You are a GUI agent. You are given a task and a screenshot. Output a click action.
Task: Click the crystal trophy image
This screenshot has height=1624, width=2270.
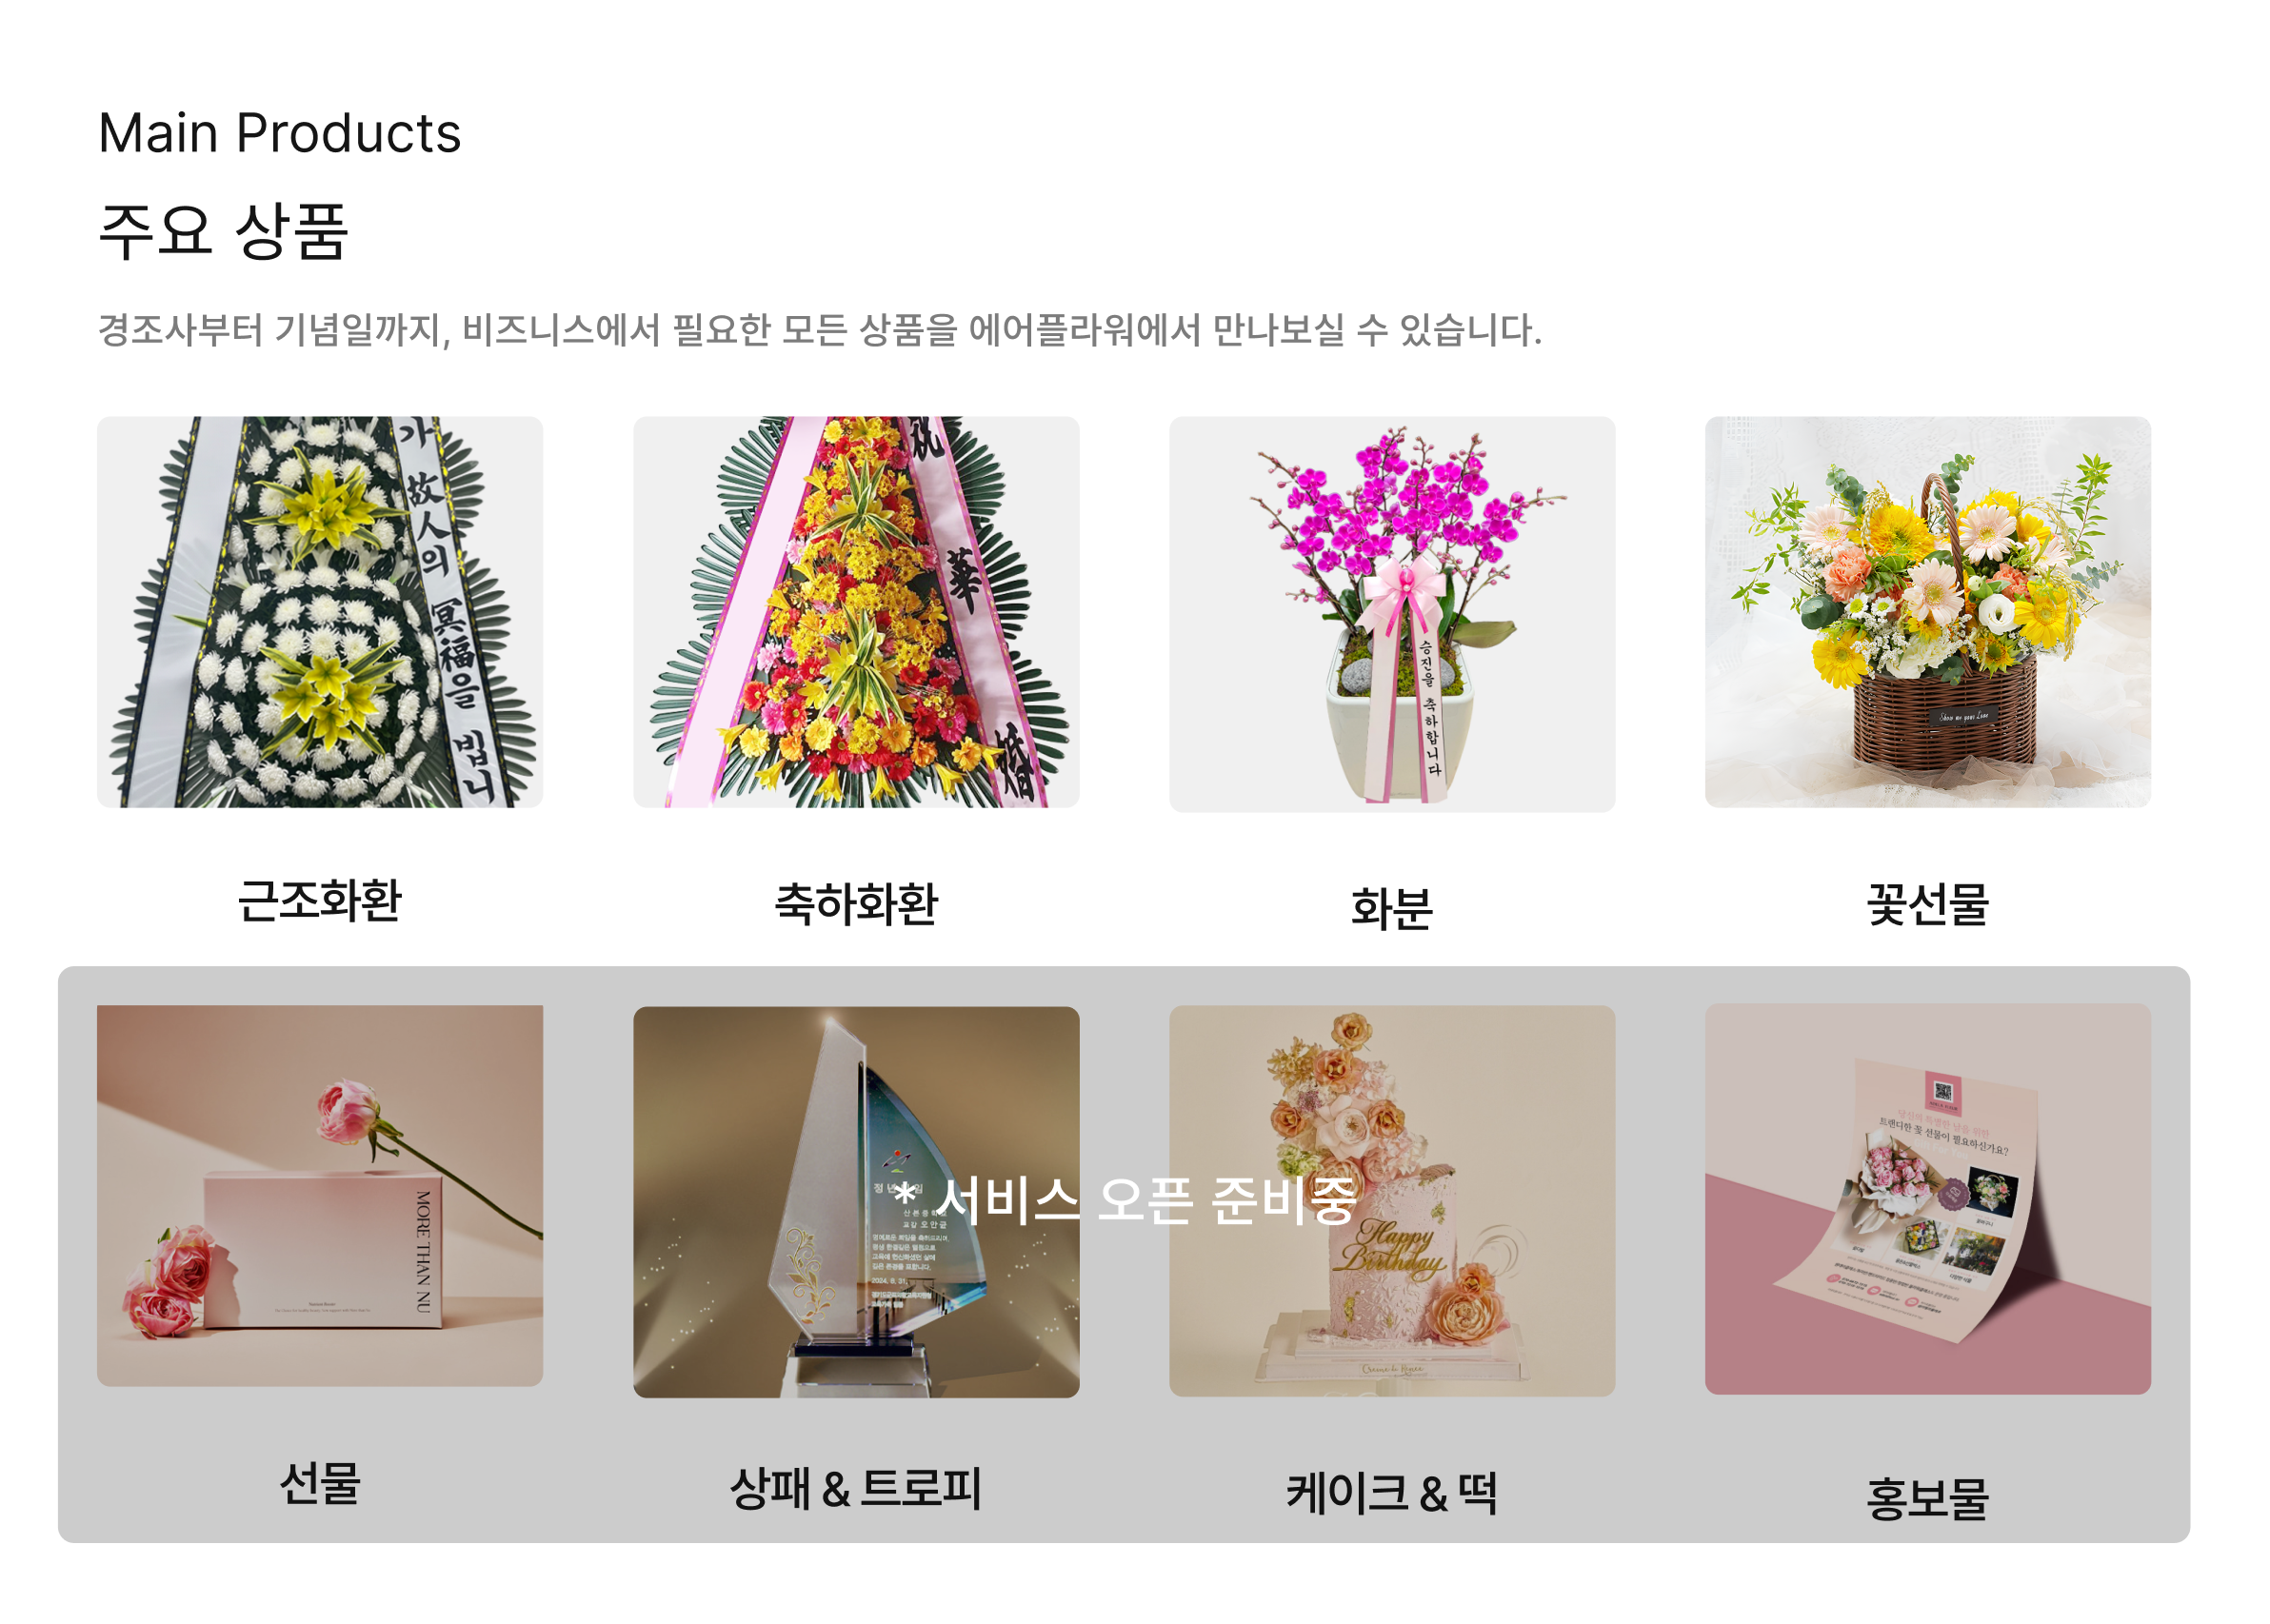(856, 1202)
